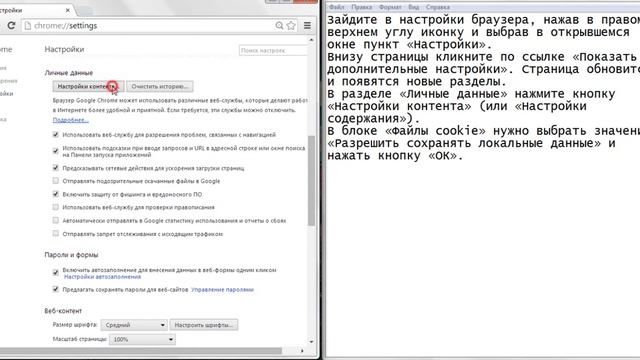Toggle autofill for web forms checkbox
Screen dimensions: 640x360
(56, 273)
